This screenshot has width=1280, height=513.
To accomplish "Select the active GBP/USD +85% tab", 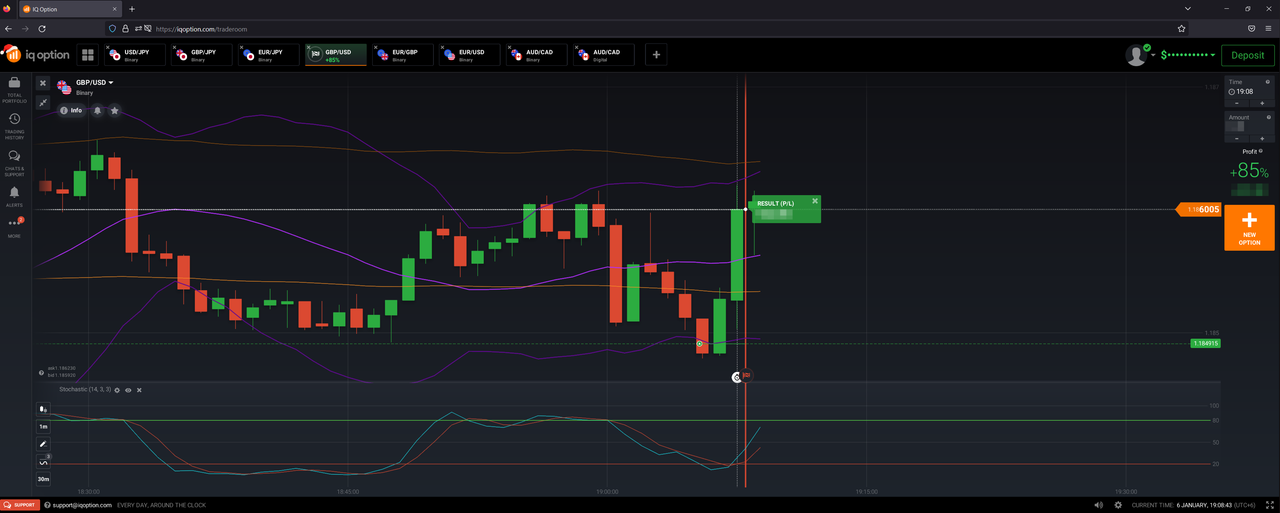I will tap(336, 55).
